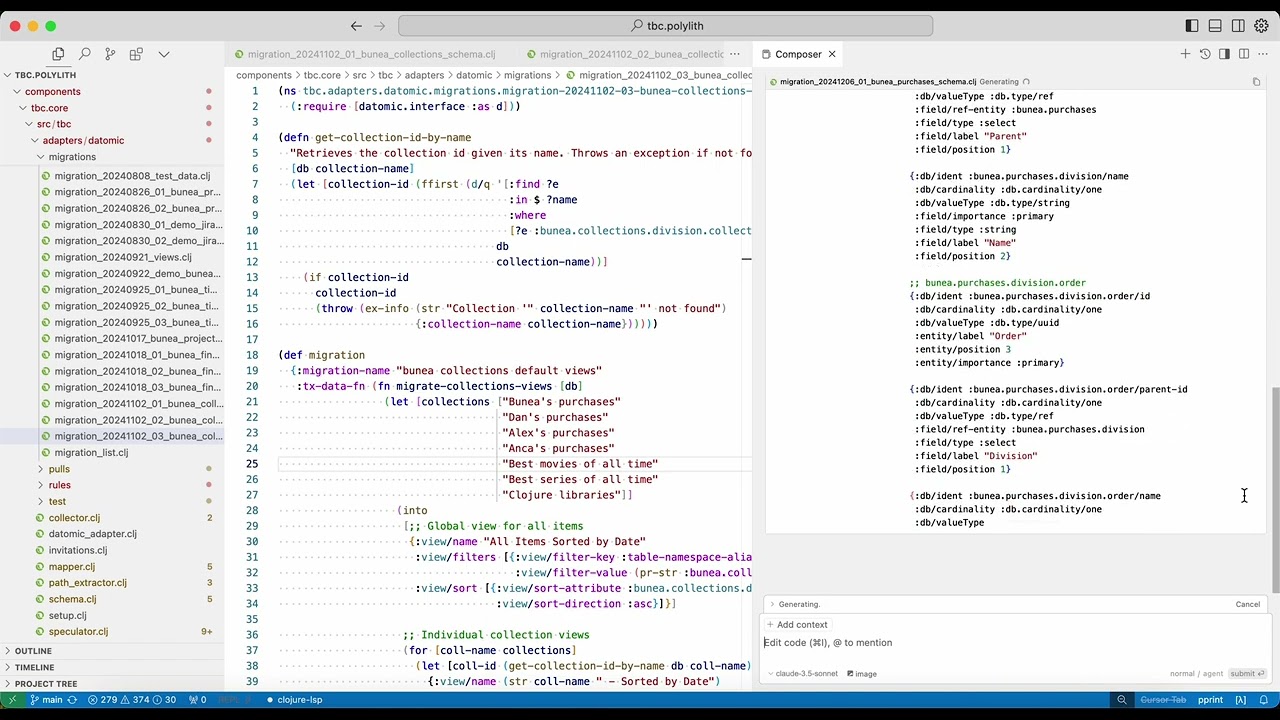Toggle secondary sidebar layout icon
Image resolution: width=1280 pixels, height=720 pixels.
(1238, 26)
